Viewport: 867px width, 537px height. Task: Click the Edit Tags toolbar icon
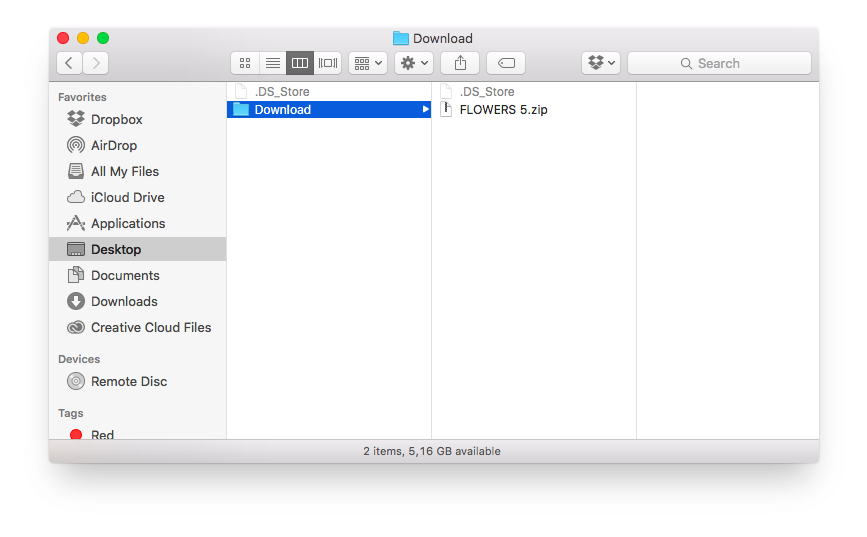pos(506,63)
